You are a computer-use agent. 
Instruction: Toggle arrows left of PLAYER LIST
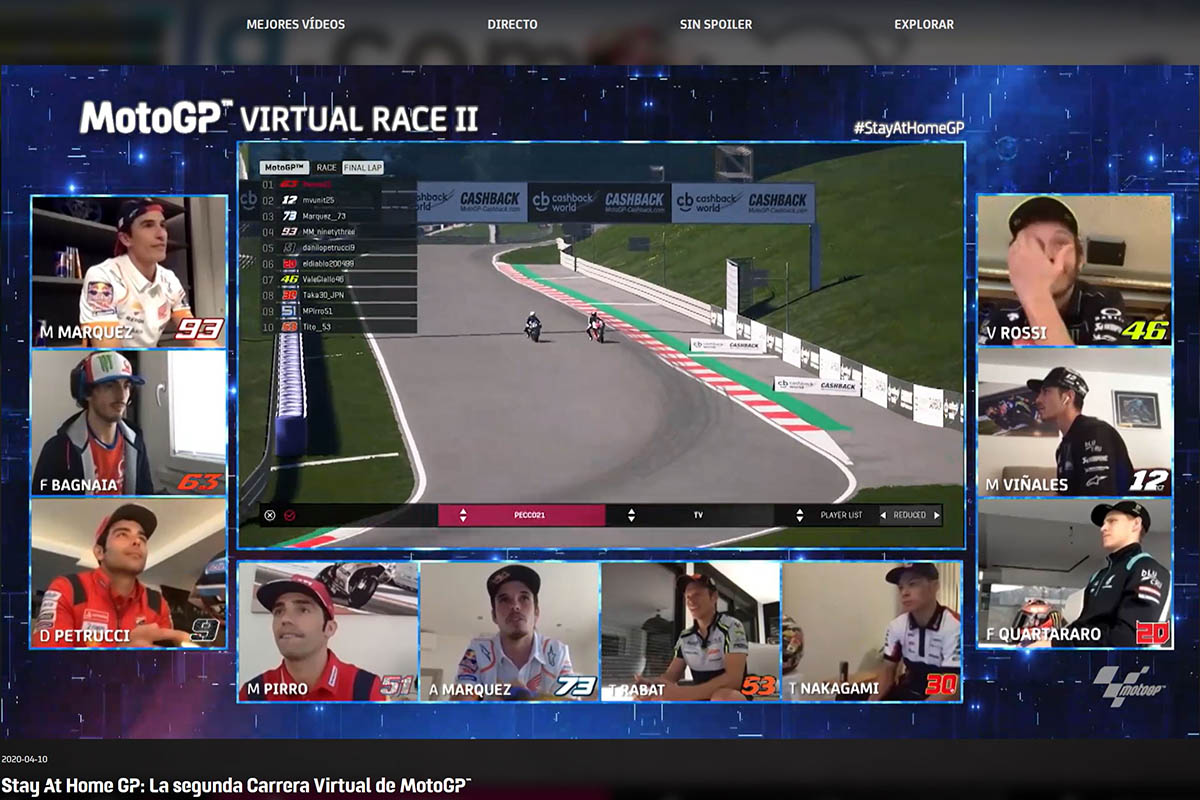click(x=799, y=516)
